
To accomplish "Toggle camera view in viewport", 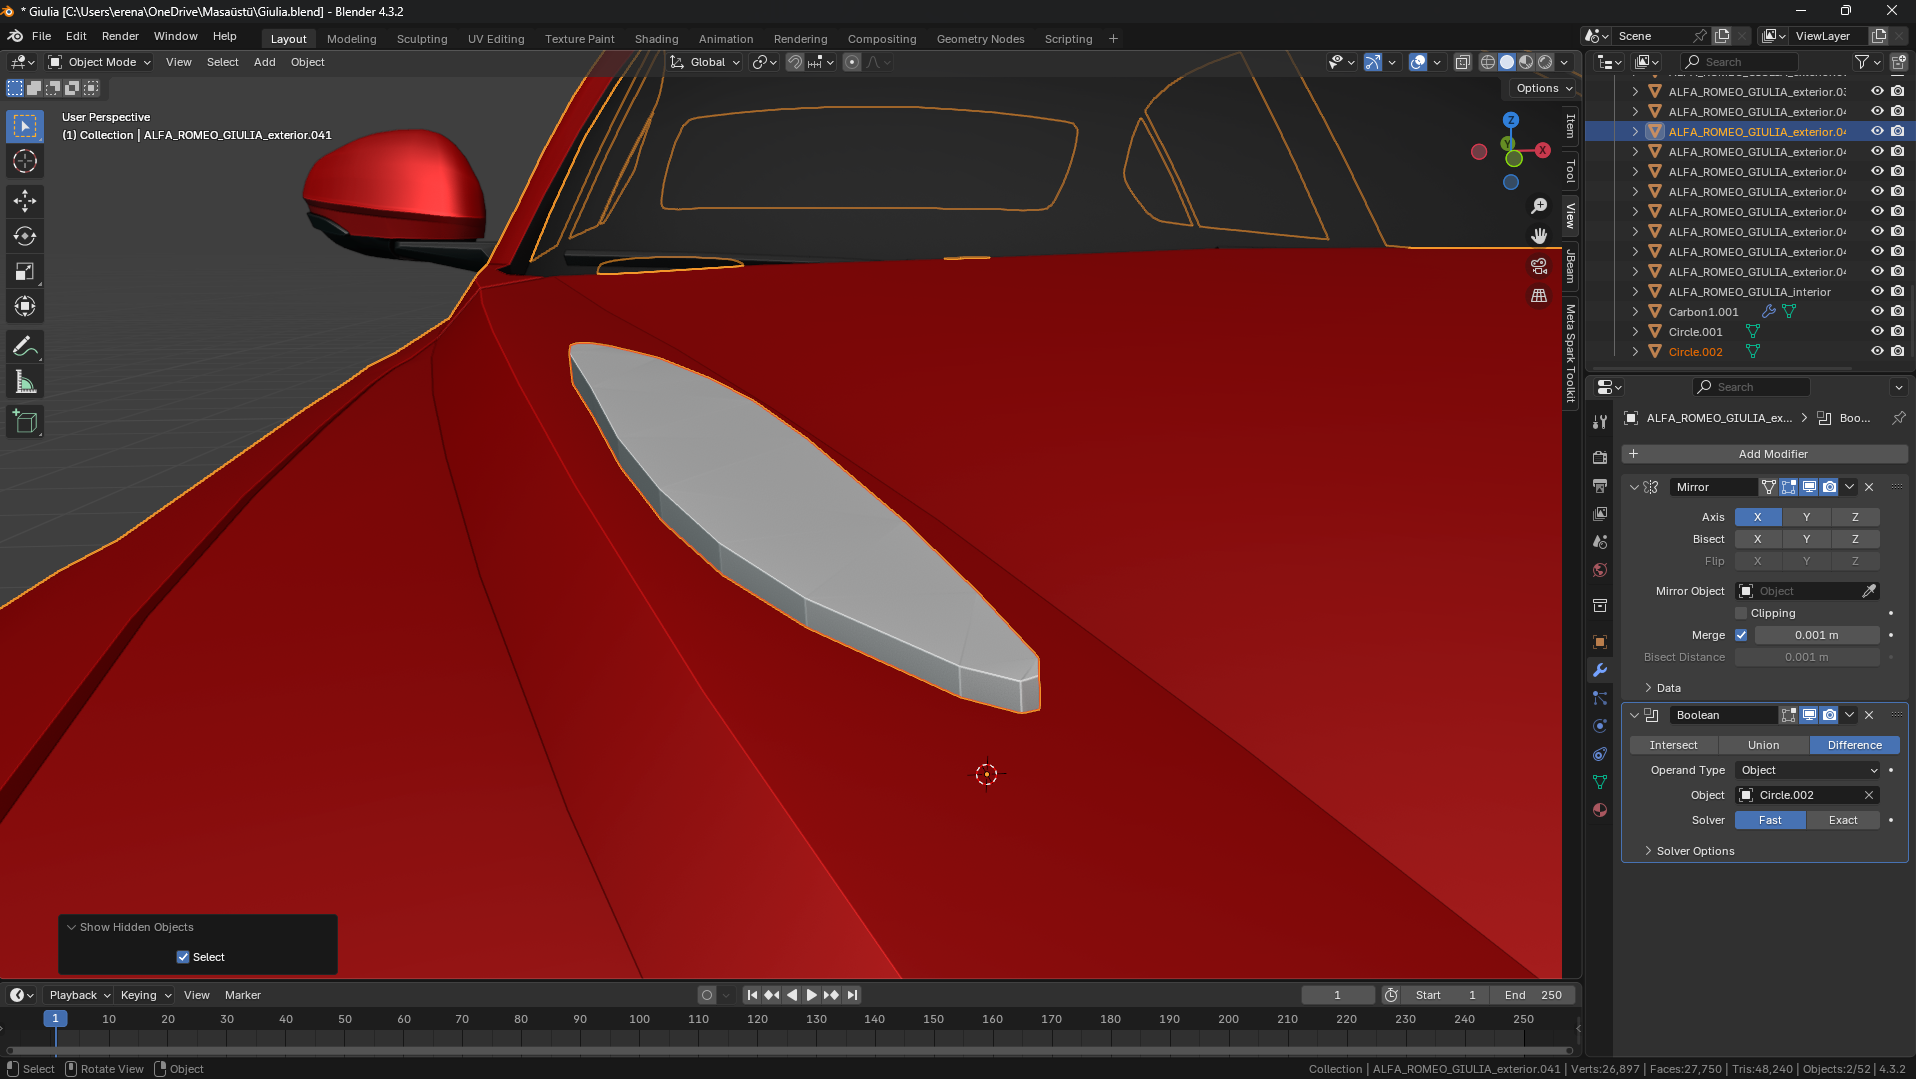I will [x=1539, y=266].
